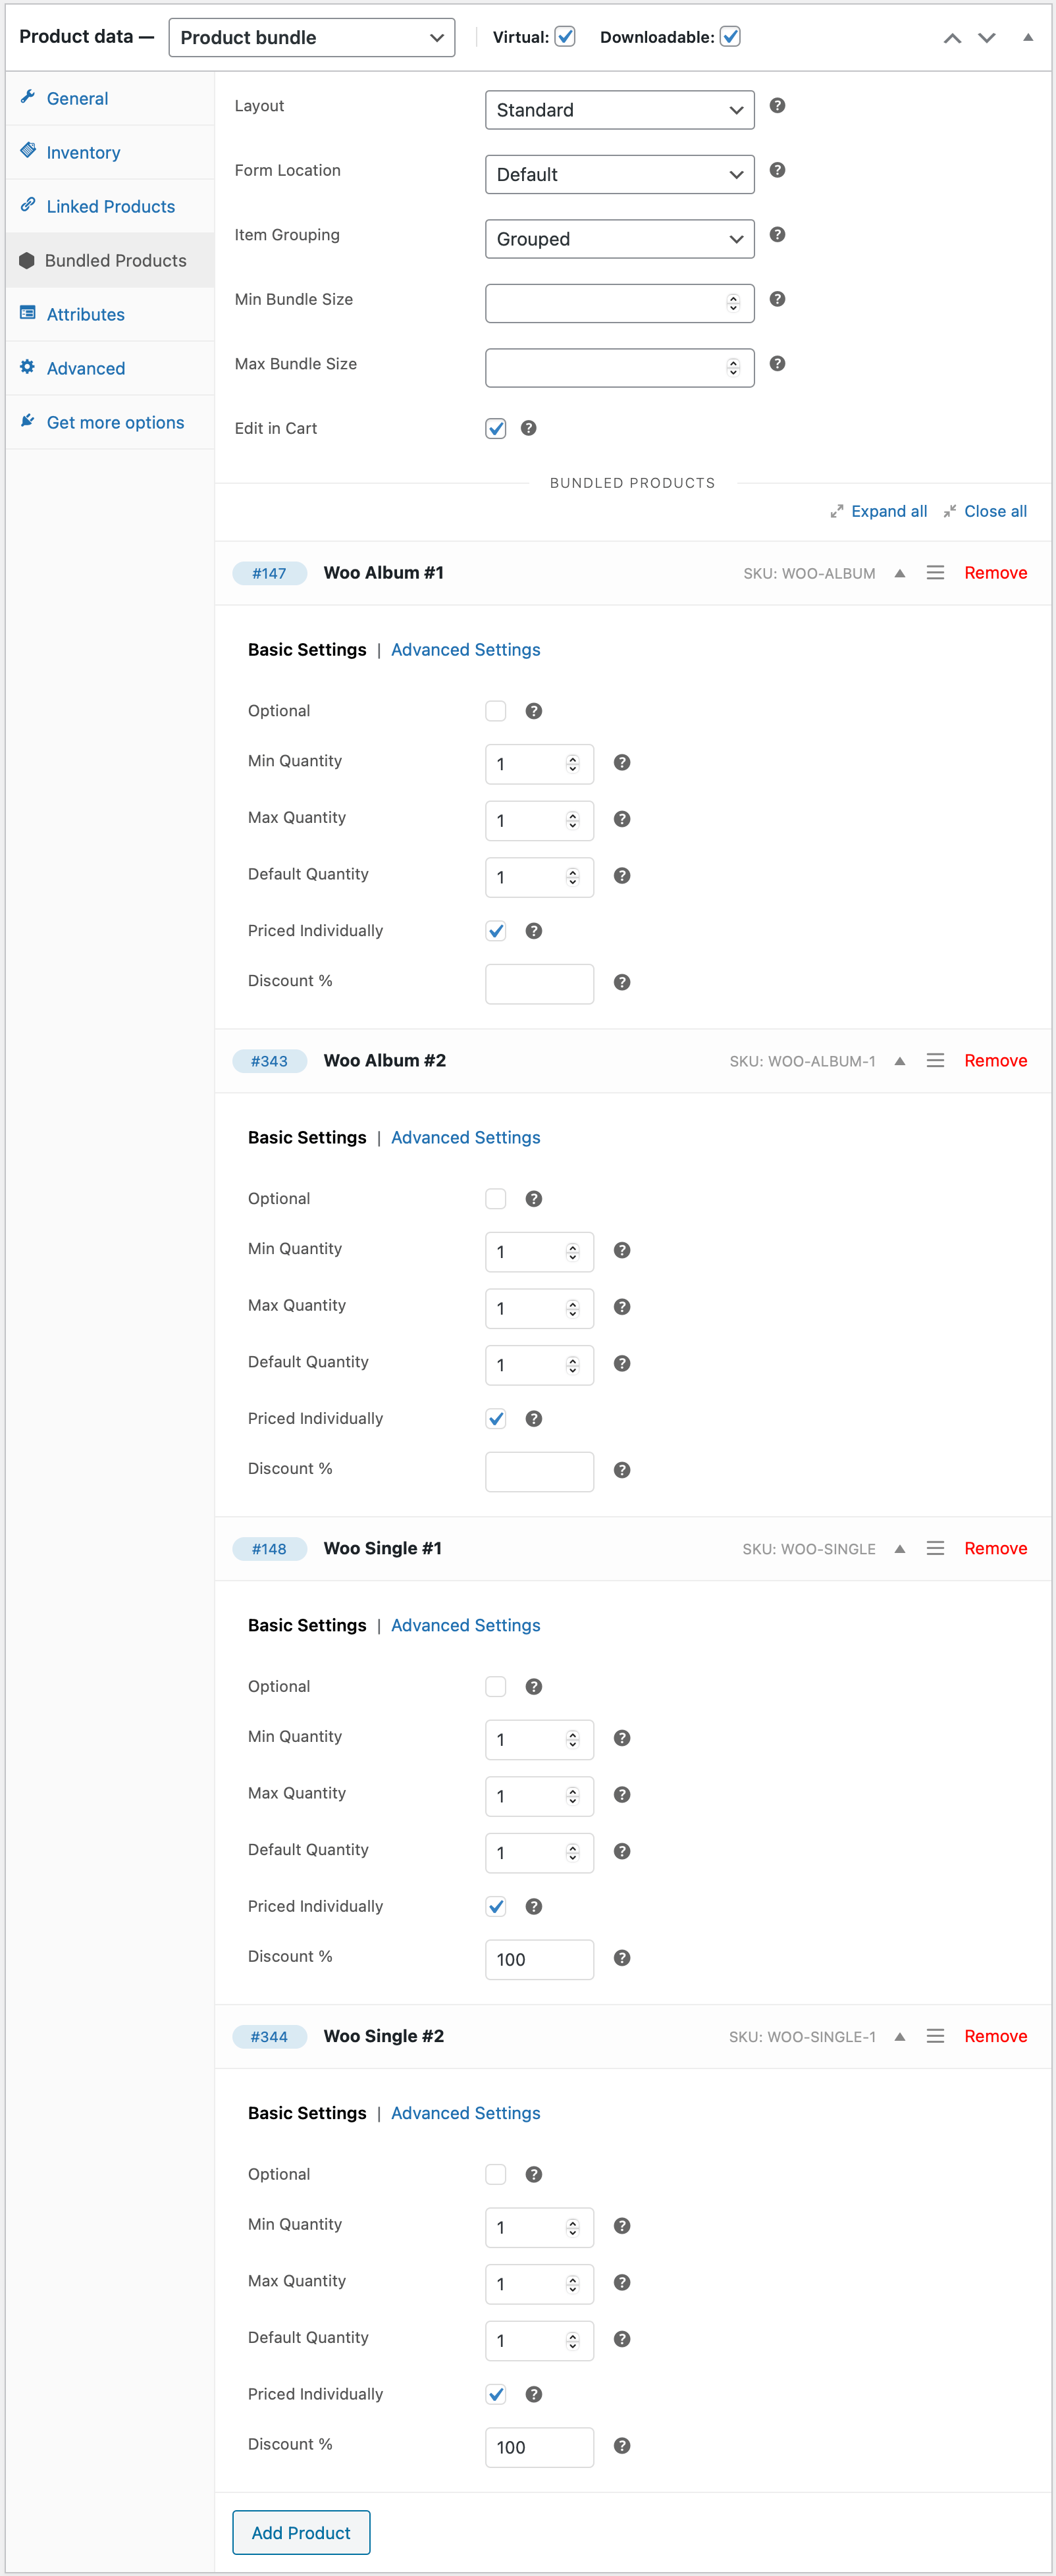Screen dimensions: 1056x2576
Task: Open the Product bundle type dropdown
Action: 311,37
